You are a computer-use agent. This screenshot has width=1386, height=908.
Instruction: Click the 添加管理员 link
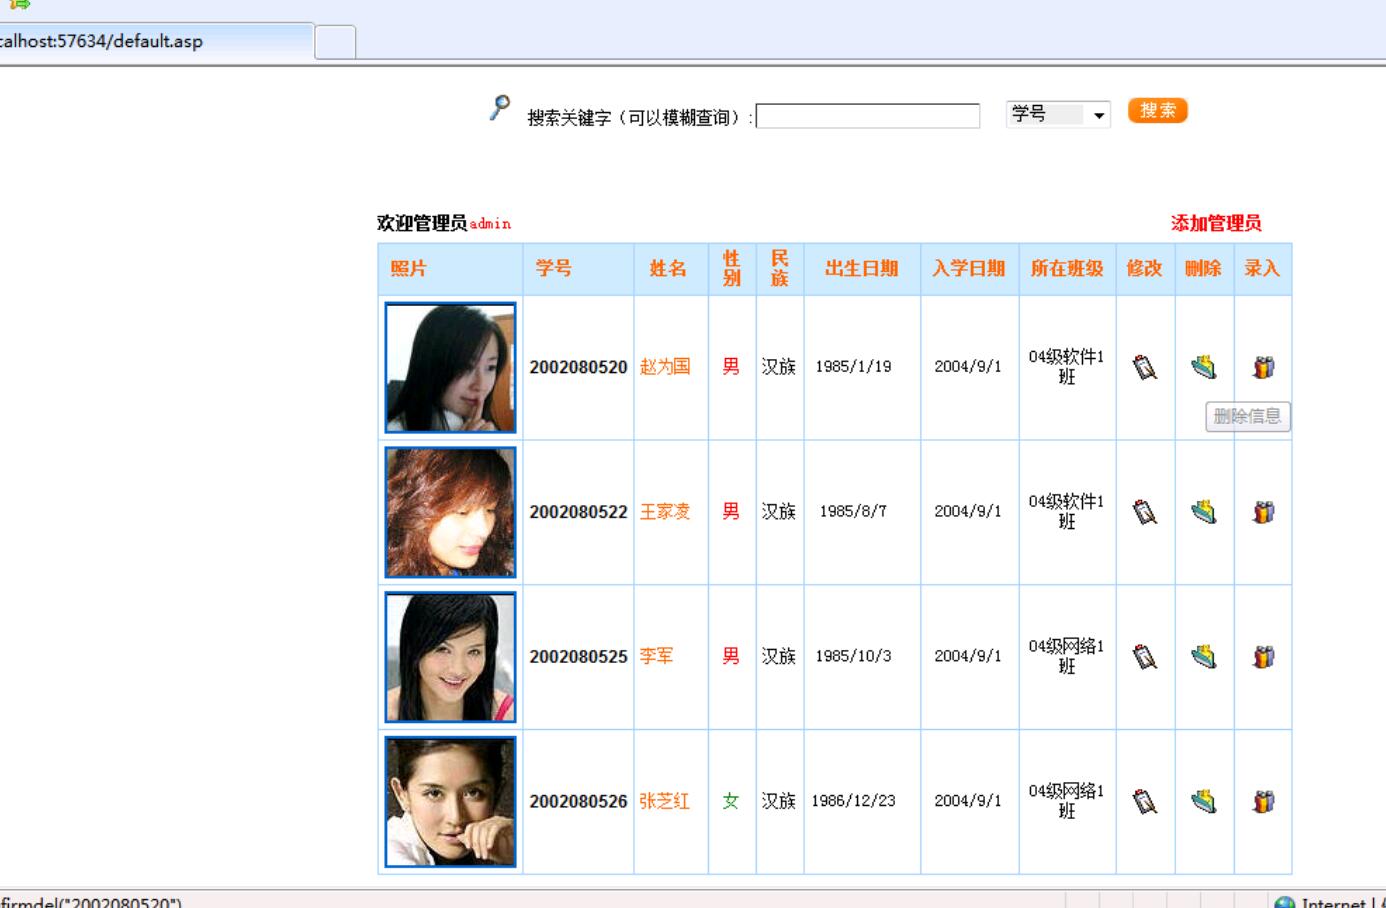pyautogui.click(x=1216, y=223)
